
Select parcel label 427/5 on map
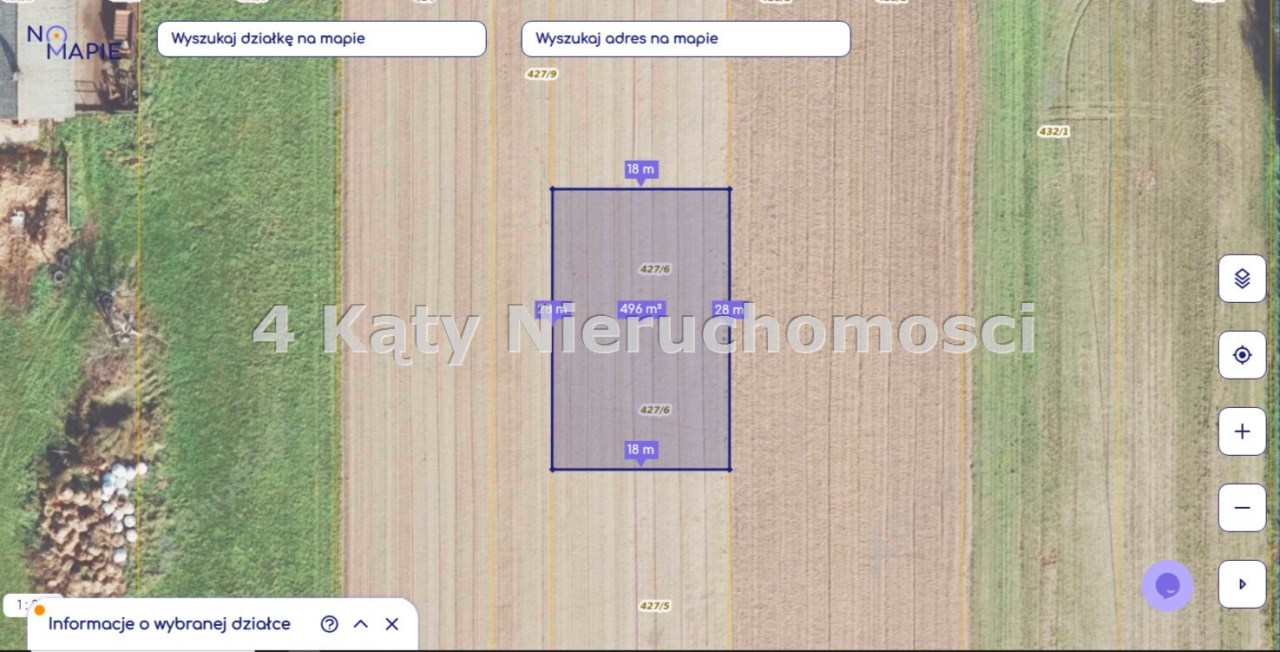[x=654, y=606]
